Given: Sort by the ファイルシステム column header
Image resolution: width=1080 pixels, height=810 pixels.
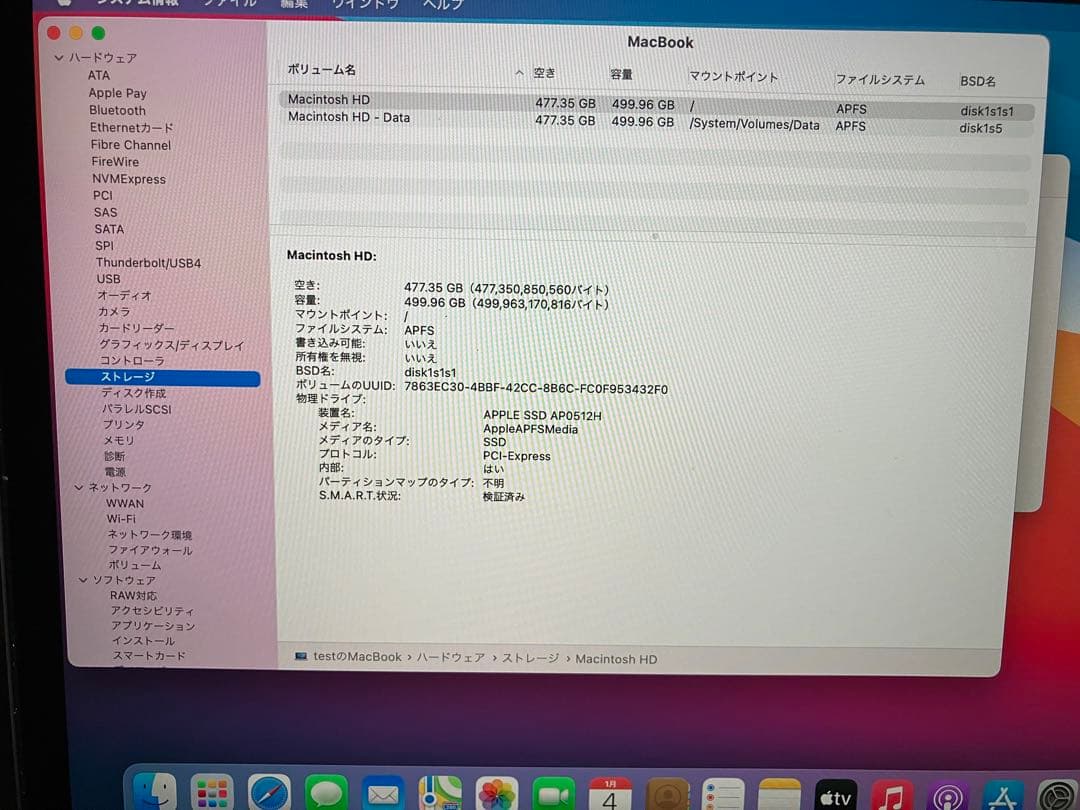Looking at the screenshot, I should pos(880,79).
